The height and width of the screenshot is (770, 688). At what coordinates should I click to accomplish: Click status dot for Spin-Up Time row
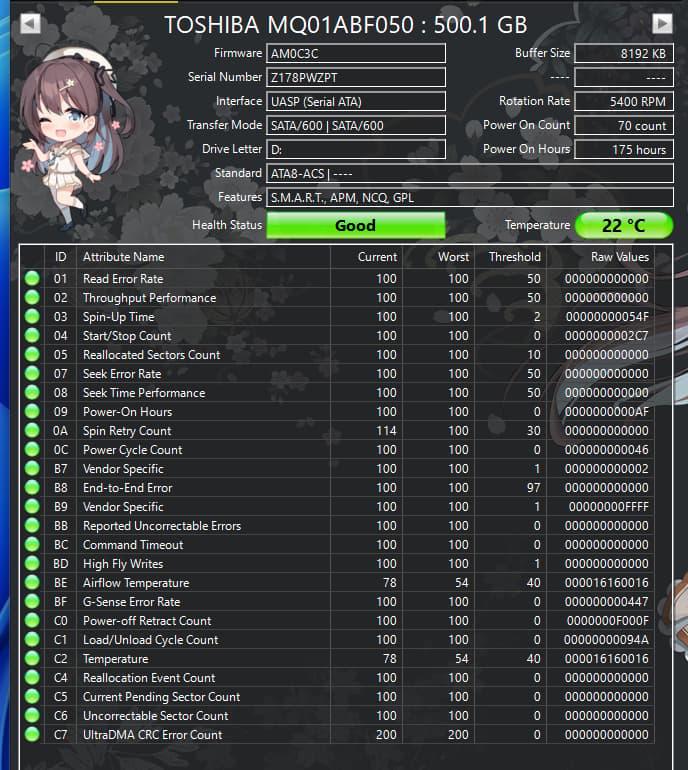point(32,317)
